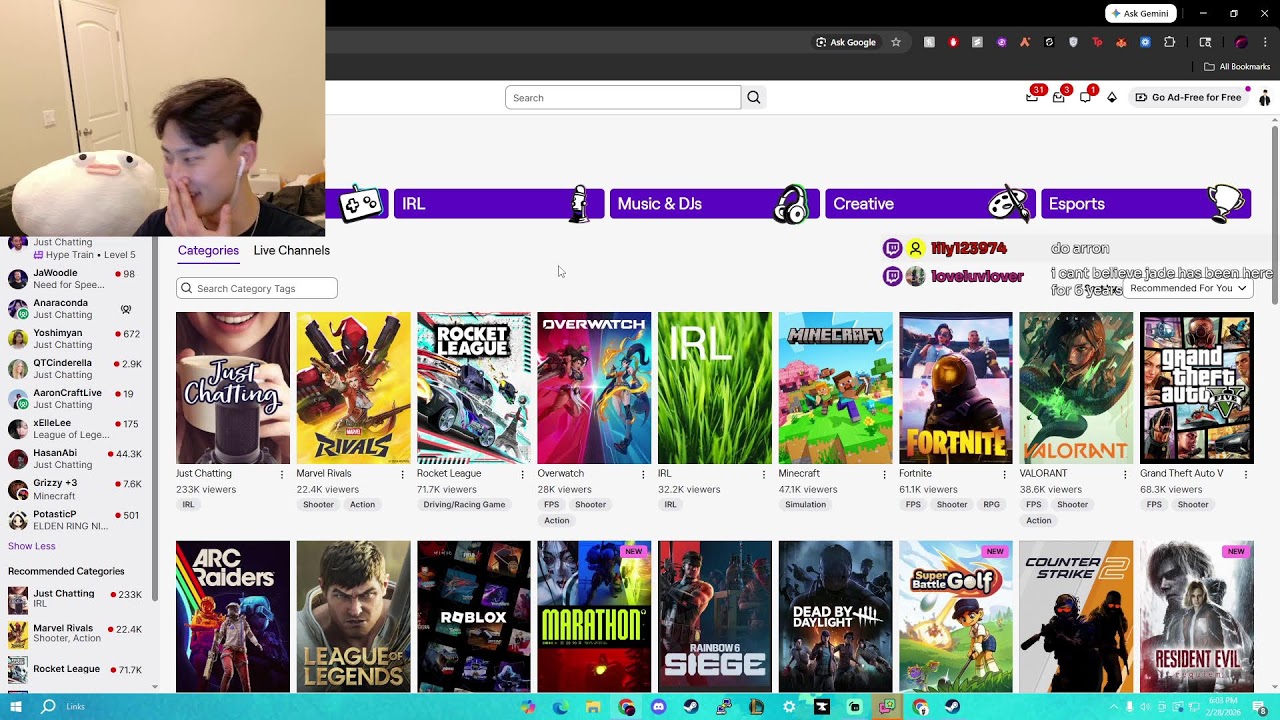Click Go Ad-Free for Free button
This screenshot has height=720, width=1280.
[x=1188, y=97]
